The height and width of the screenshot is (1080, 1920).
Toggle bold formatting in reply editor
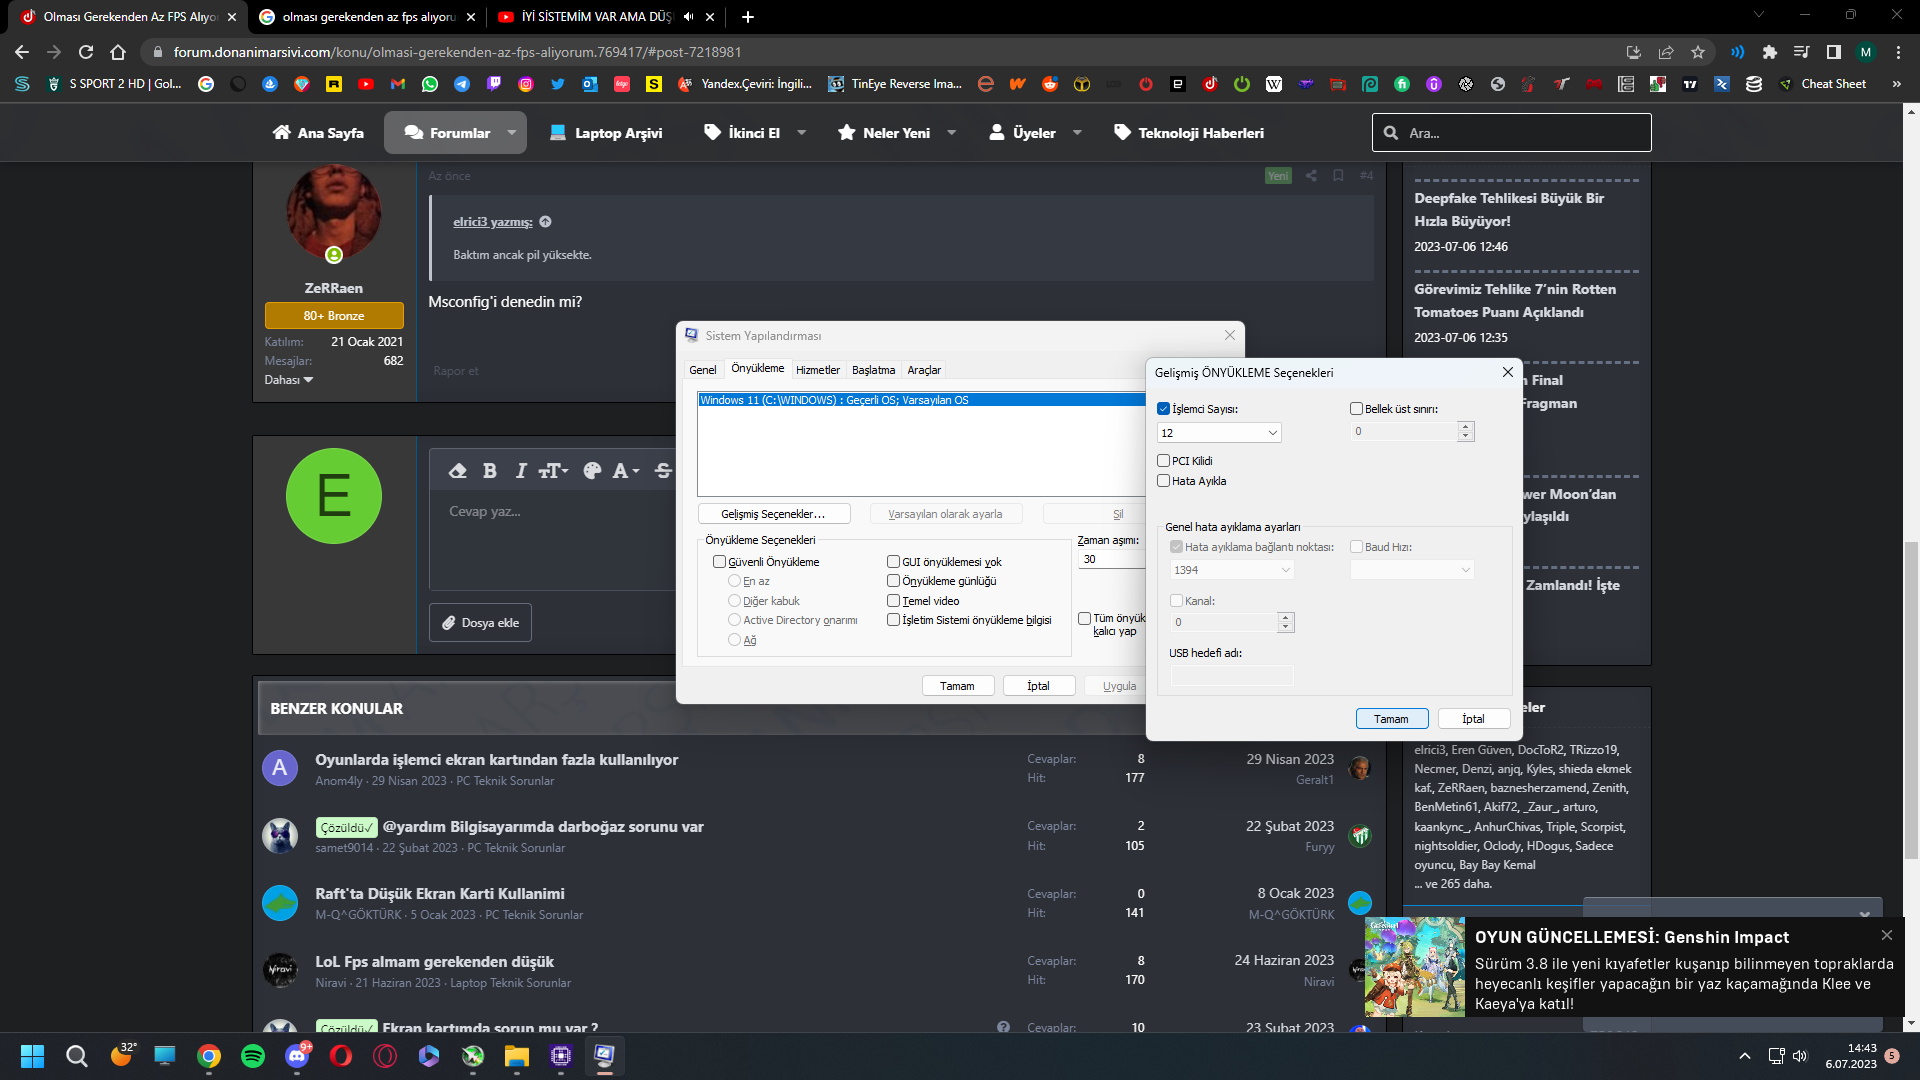489,471
